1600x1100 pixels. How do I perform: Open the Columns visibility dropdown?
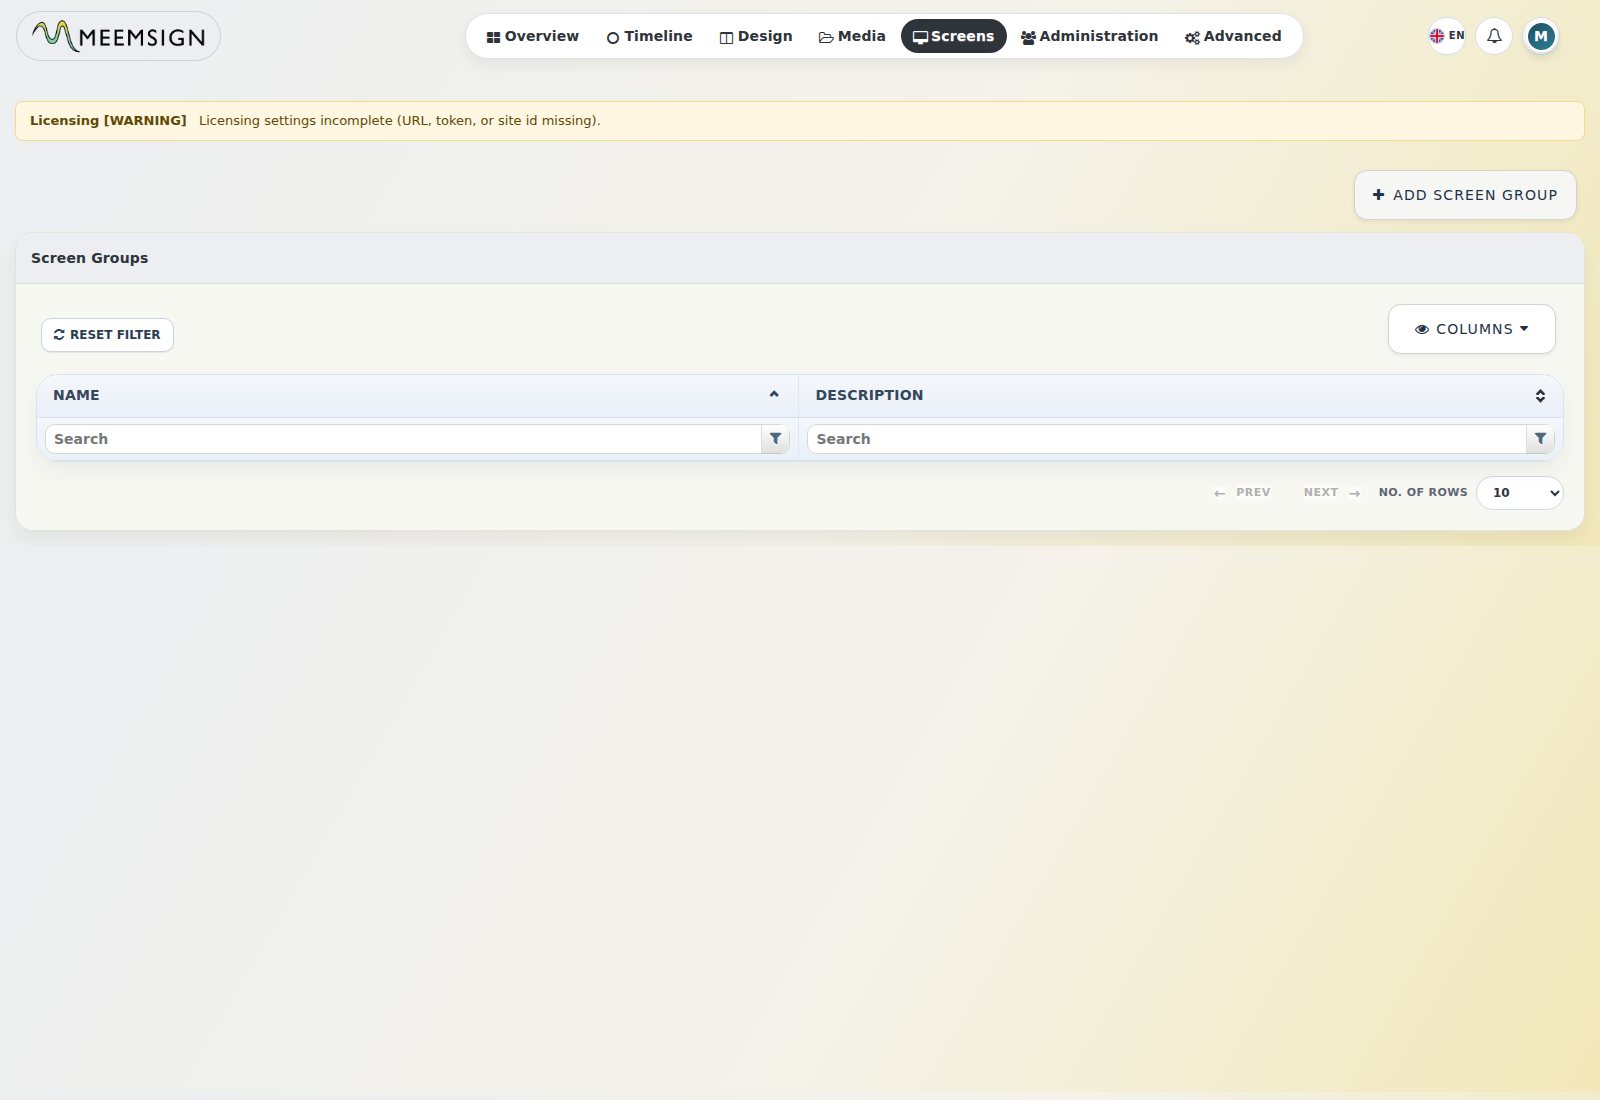pyautogui.click(x=1472, y=329)
